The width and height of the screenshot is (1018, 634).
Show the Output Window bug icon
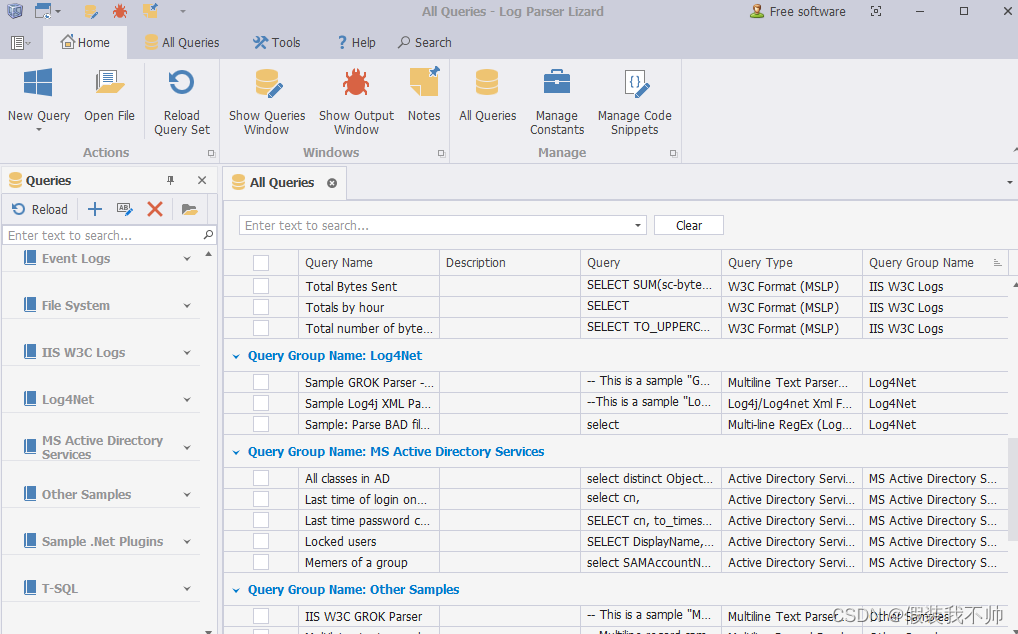(x=356, y=82)
